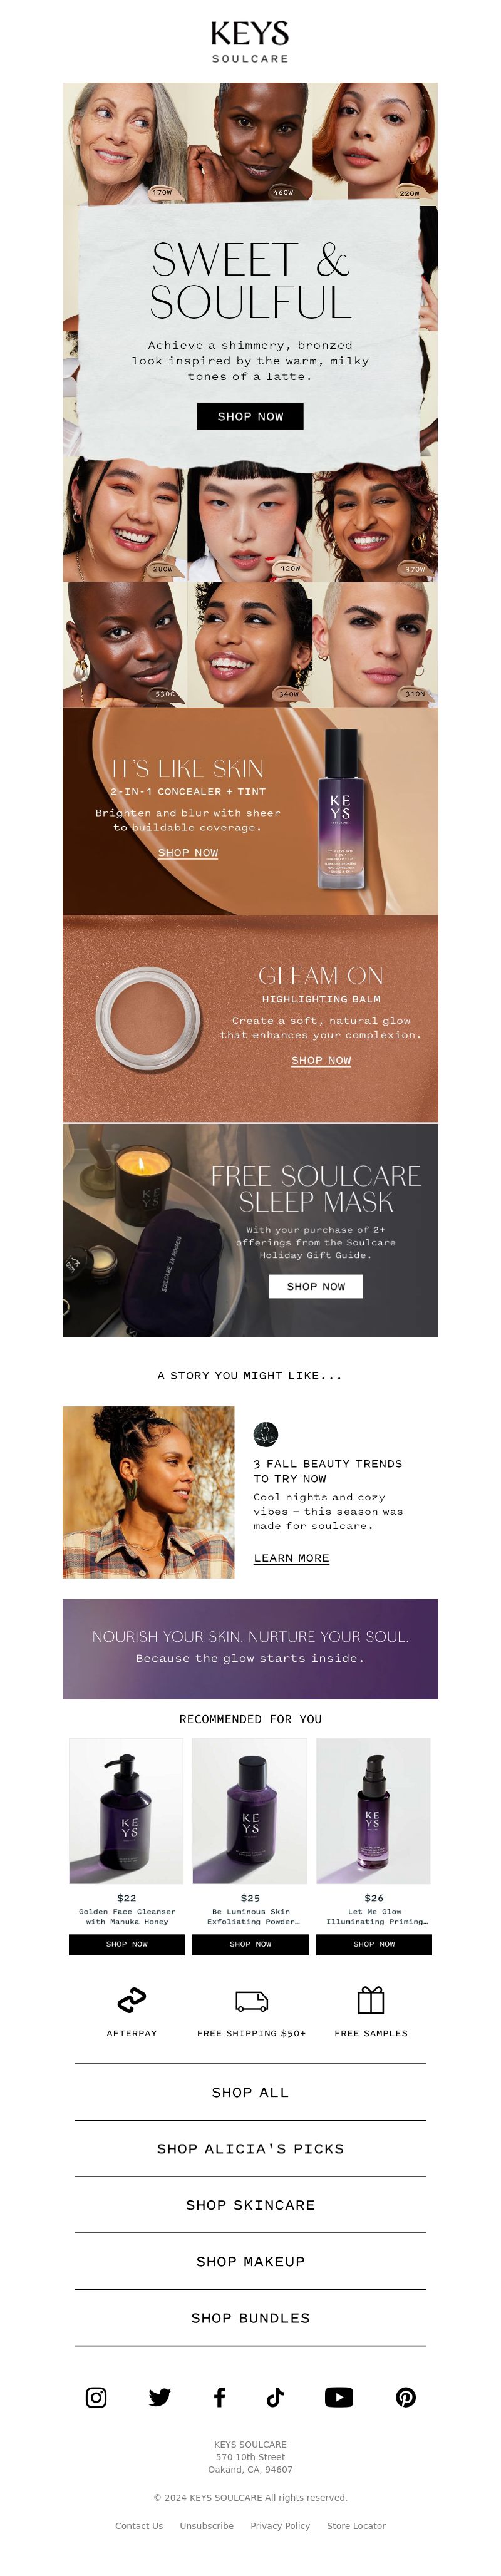The height and width of the screenshot is (2576, 501).
Task: Open the Shop All menu item
Action: 250,2092
